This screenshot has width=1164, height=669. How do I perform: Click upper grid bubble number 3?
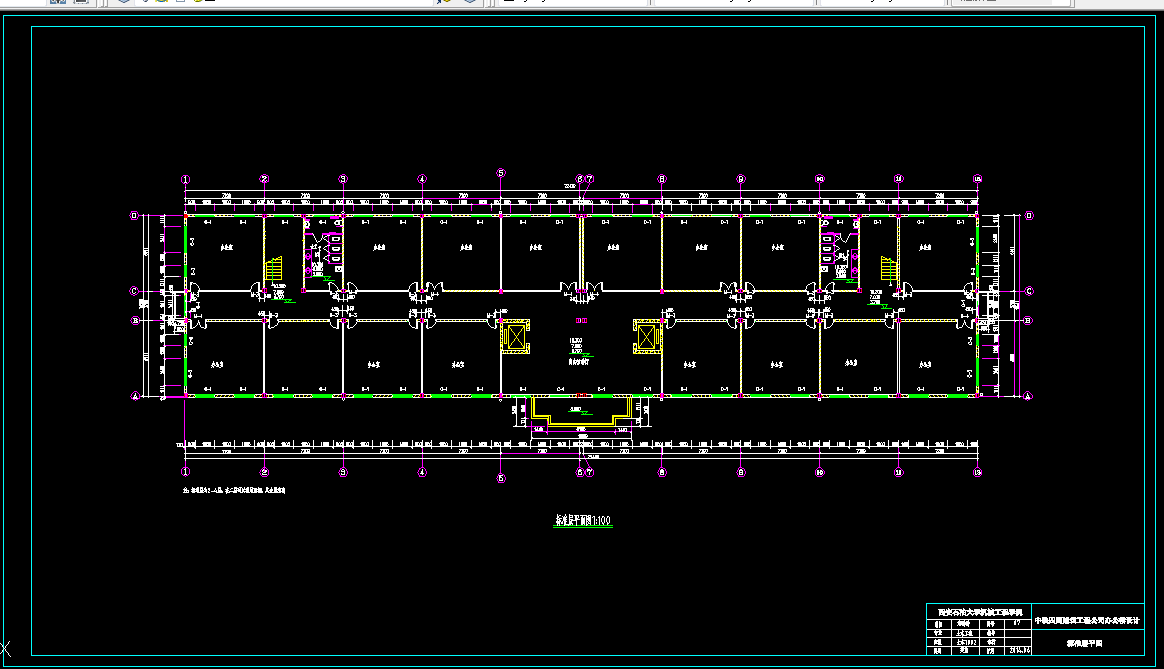343,179
